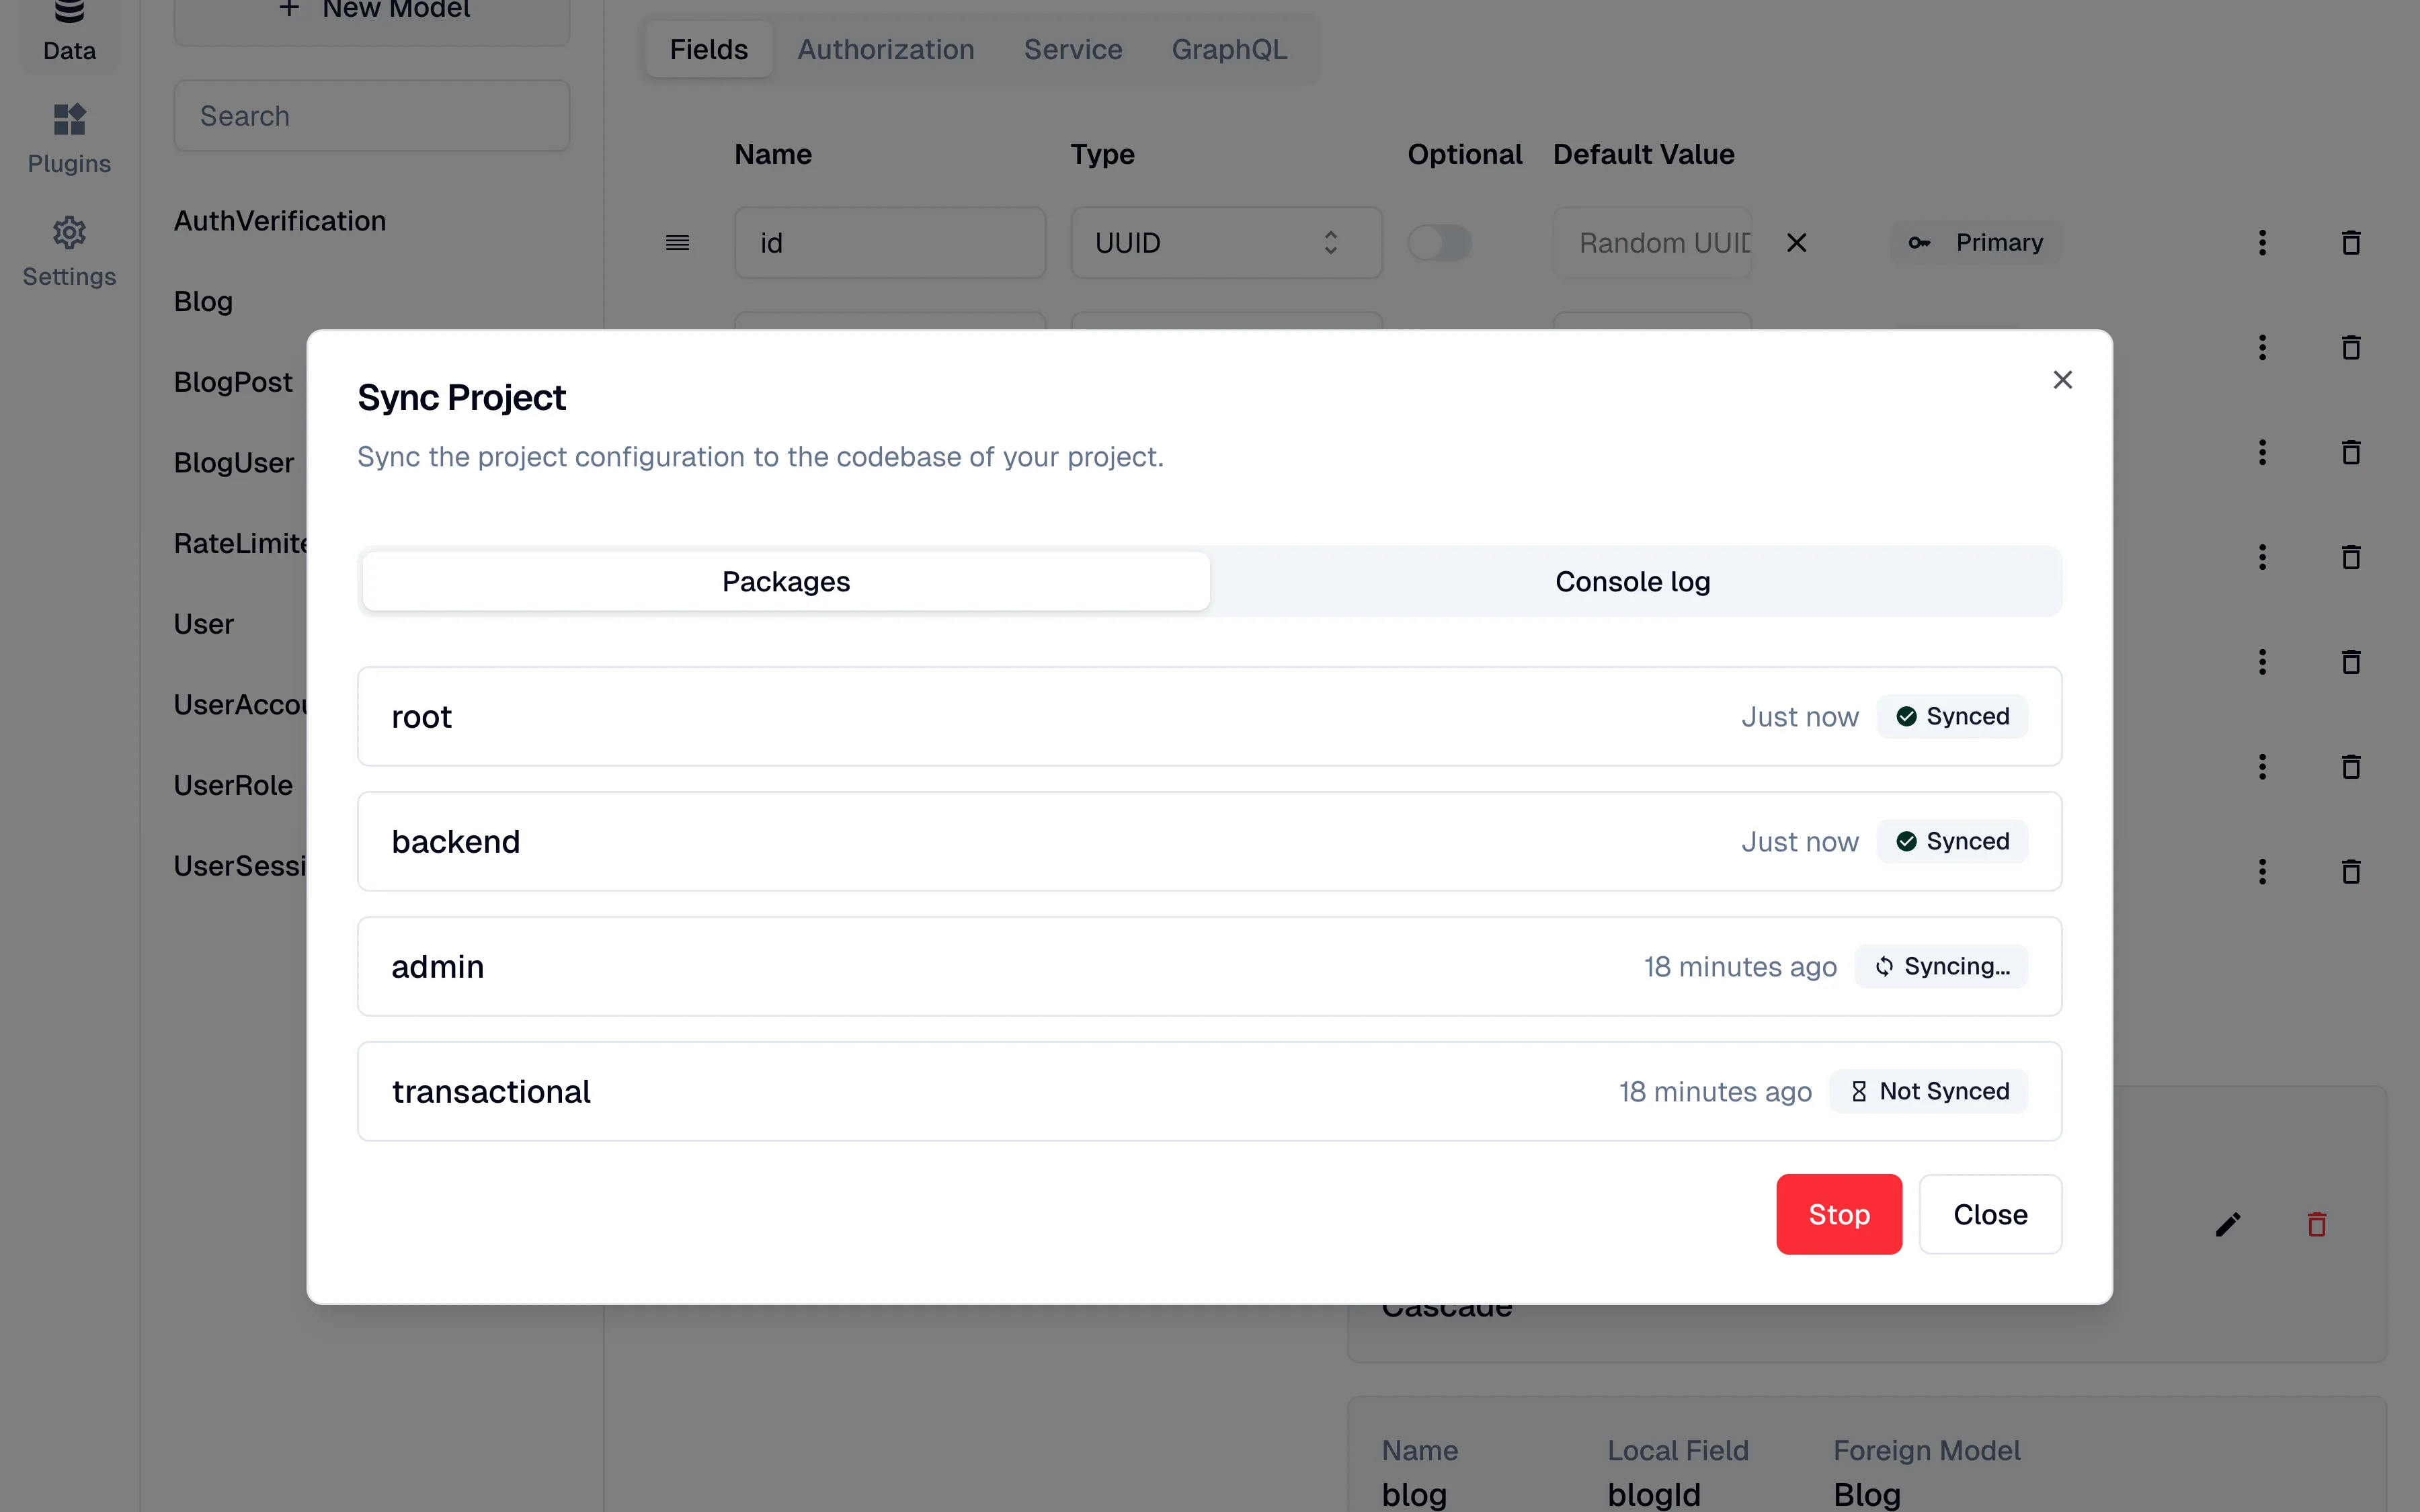
Task: Click the Synced badge next to root
Action: [1953, 716]
